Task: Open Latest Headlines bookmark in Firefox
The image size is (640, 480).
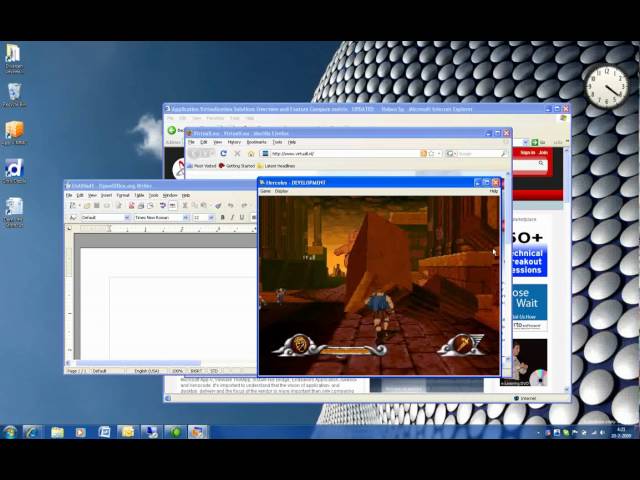Action: (276, 166)
